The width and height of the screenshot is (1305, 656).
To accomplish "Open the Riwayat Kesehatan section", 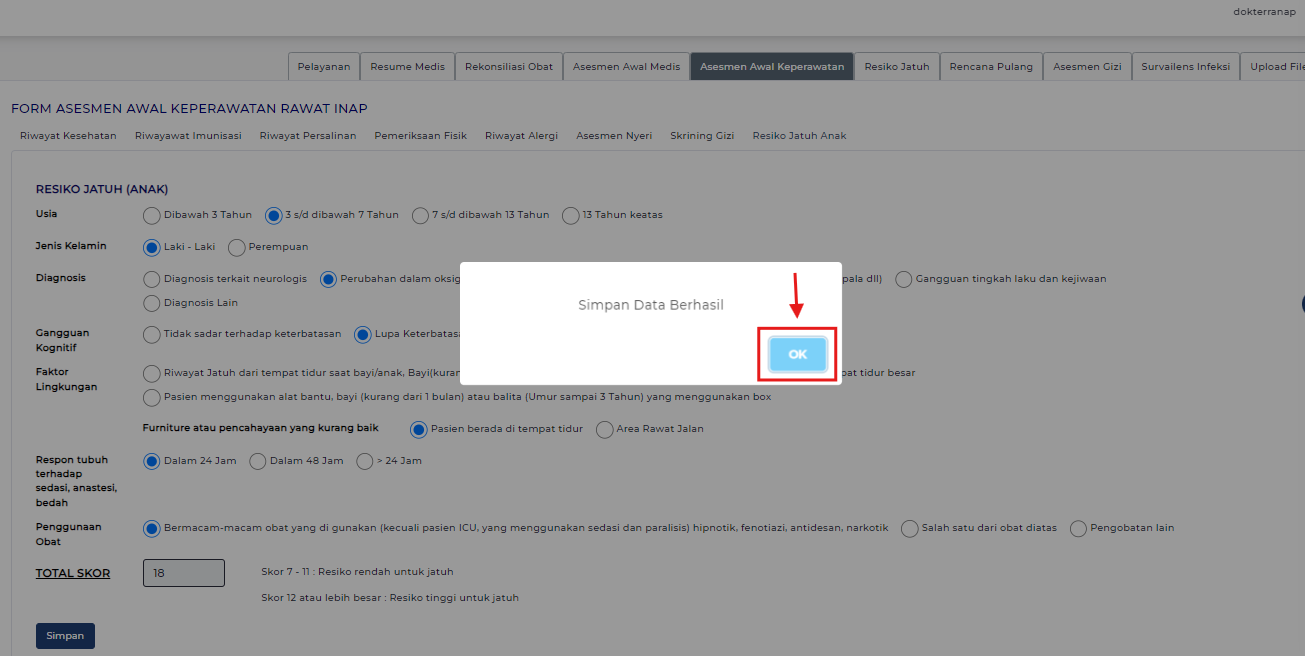I will coord(68,136).
